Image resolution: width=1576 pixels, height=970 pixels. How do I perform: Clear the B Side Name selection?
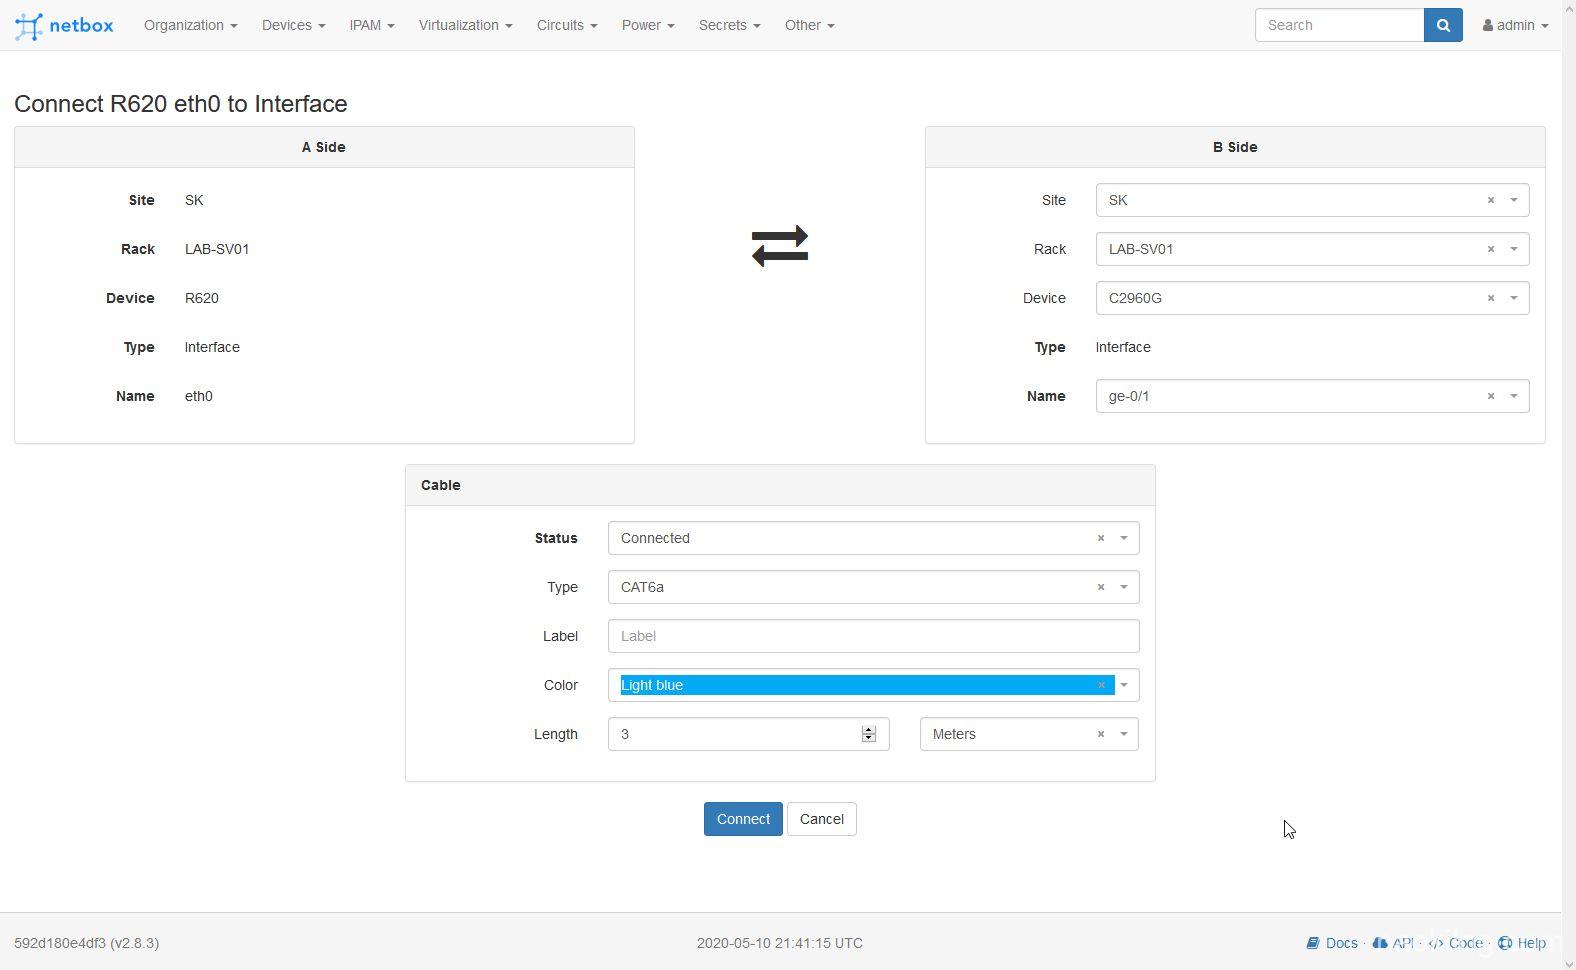pyautogui.click(x=1491, y=396)
